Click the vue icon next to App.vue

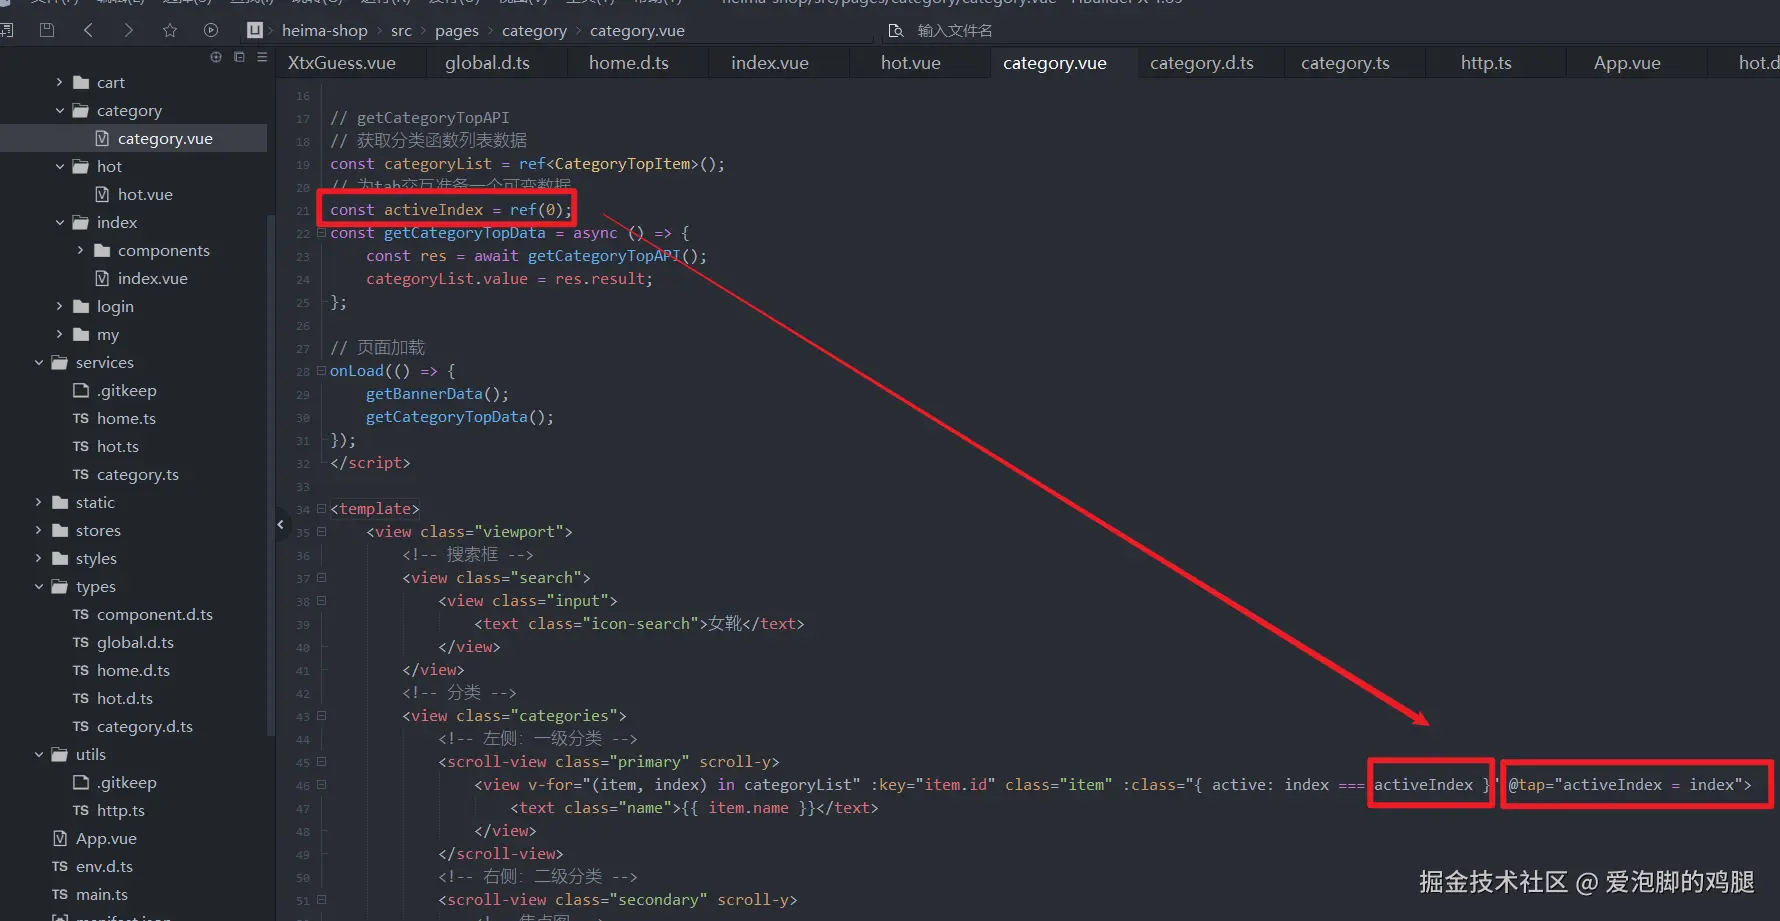point(60,838)
